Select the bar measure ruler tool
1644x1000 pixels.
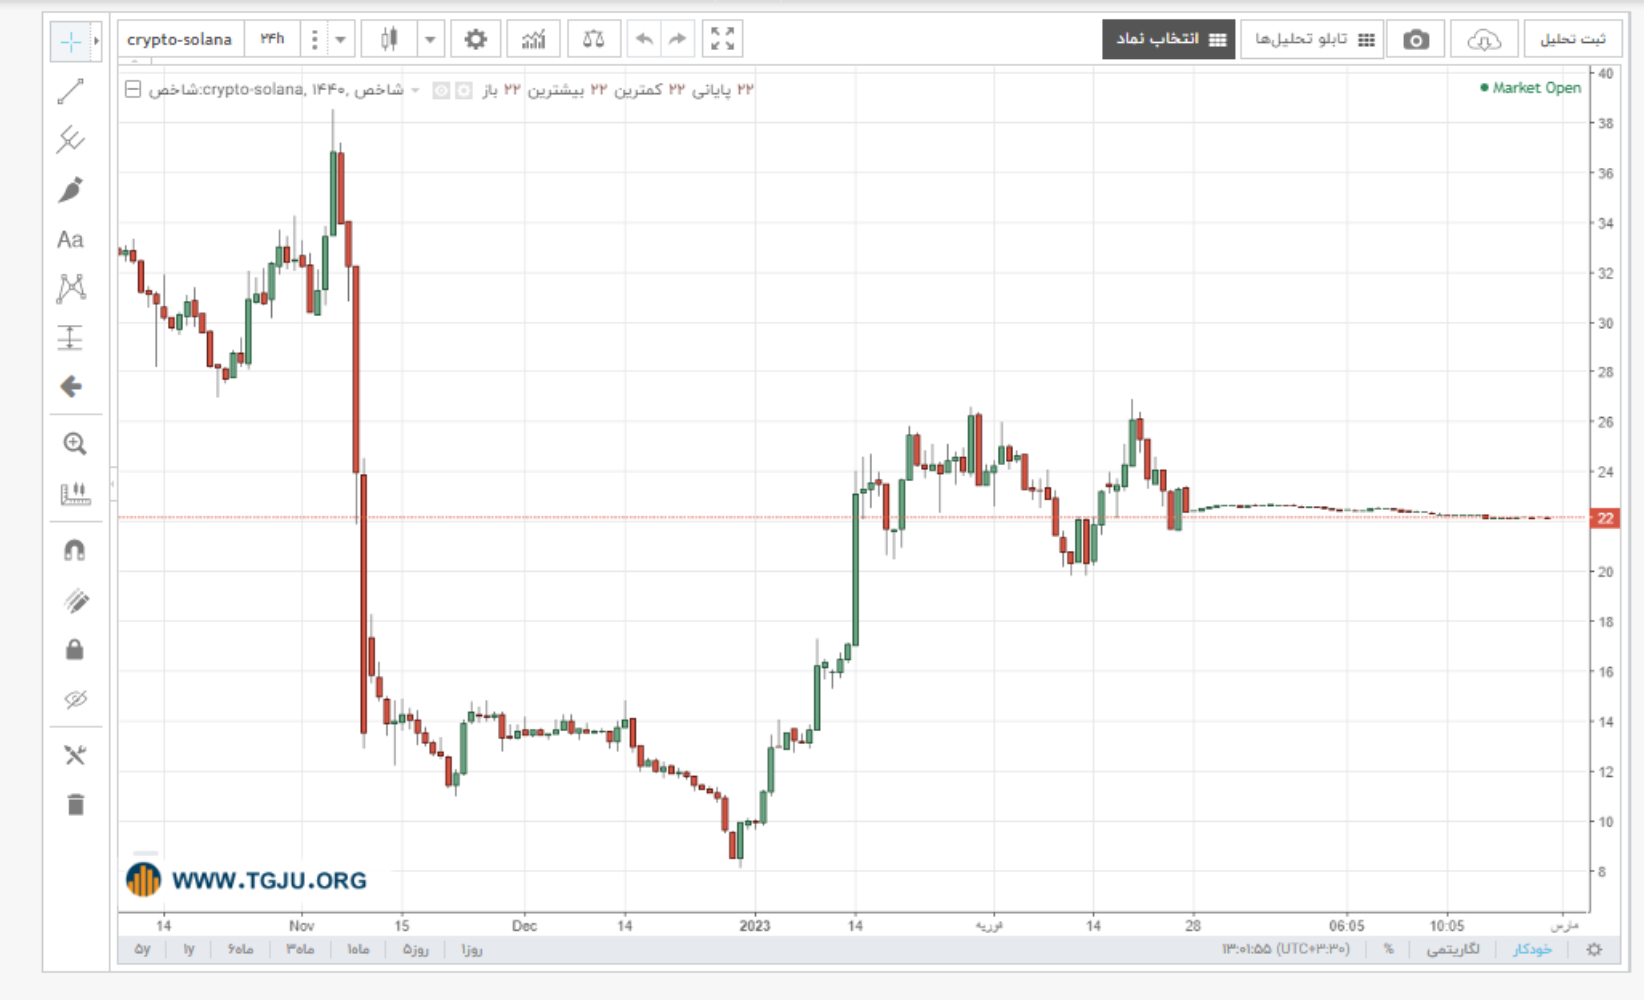pos(74,494)
